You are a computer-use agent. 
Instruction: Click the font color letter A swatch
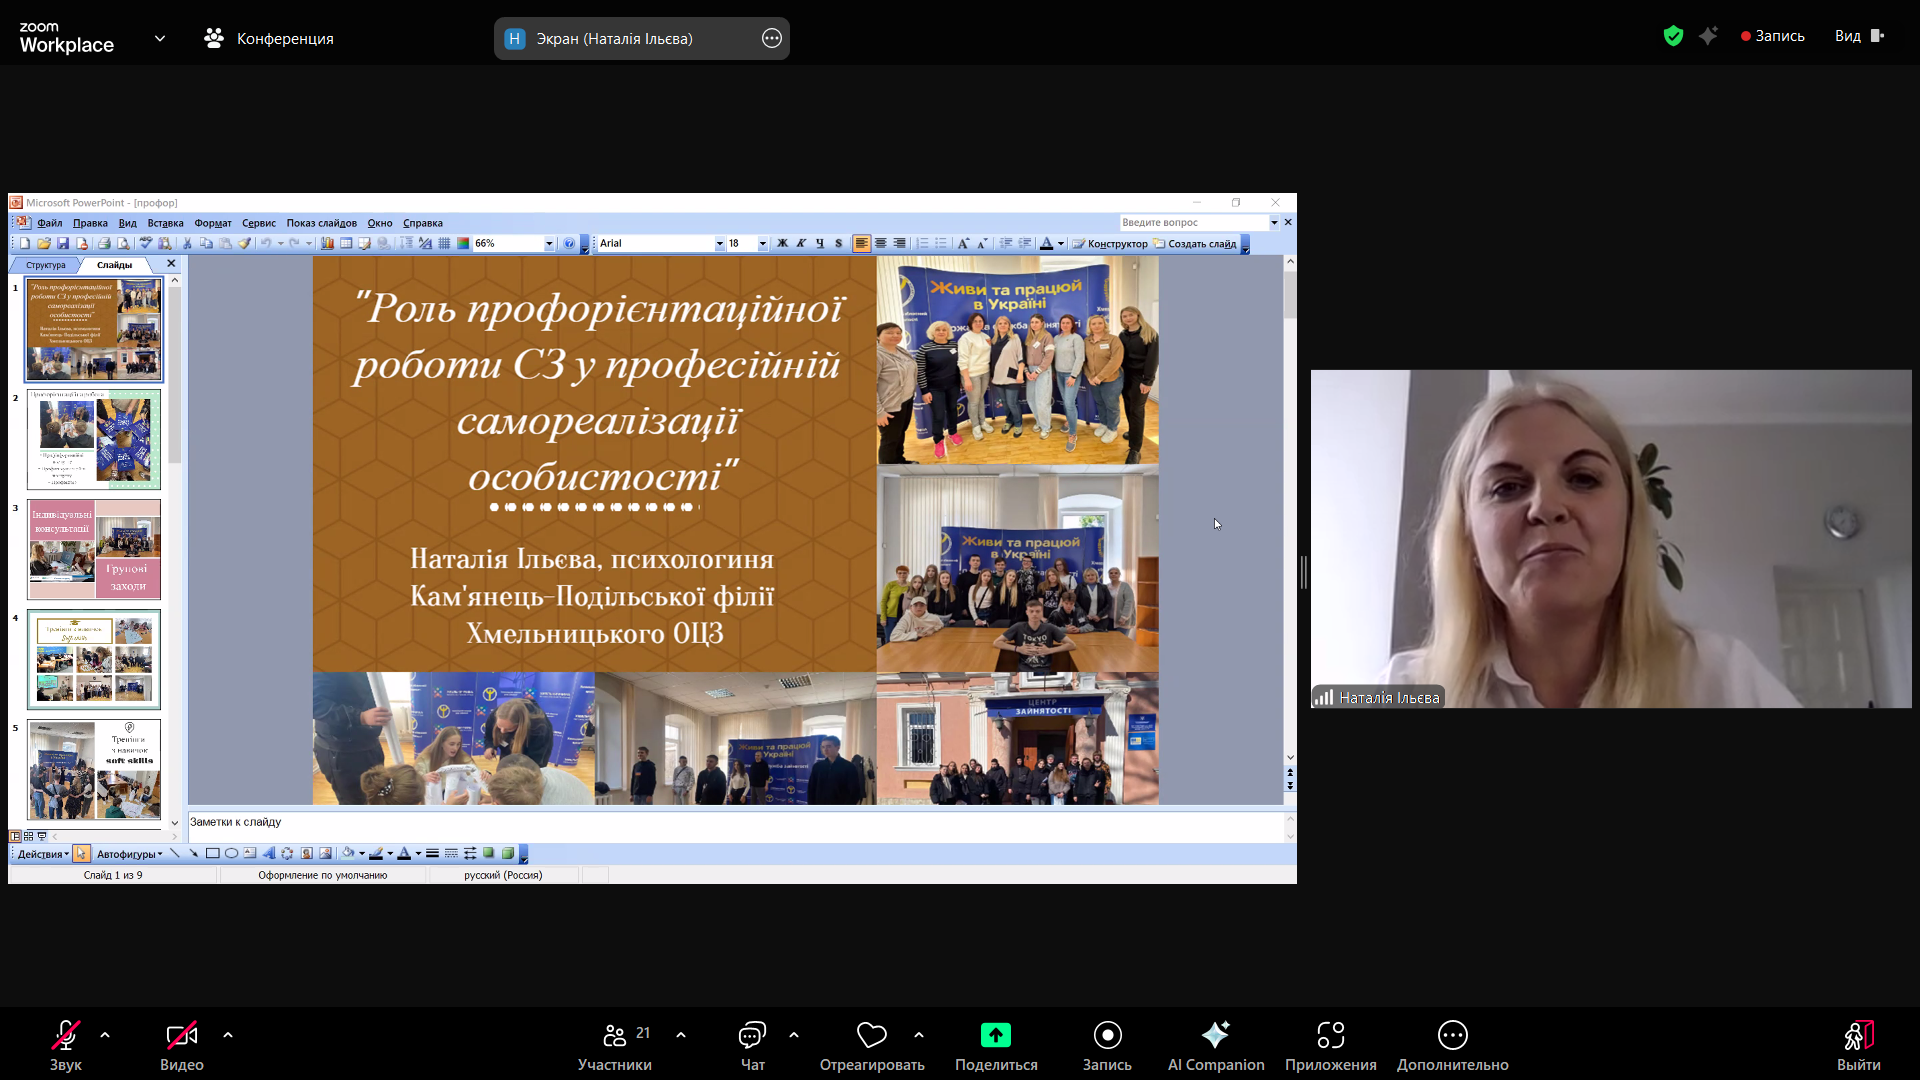pyautogui.click(x=1046, y=244)
